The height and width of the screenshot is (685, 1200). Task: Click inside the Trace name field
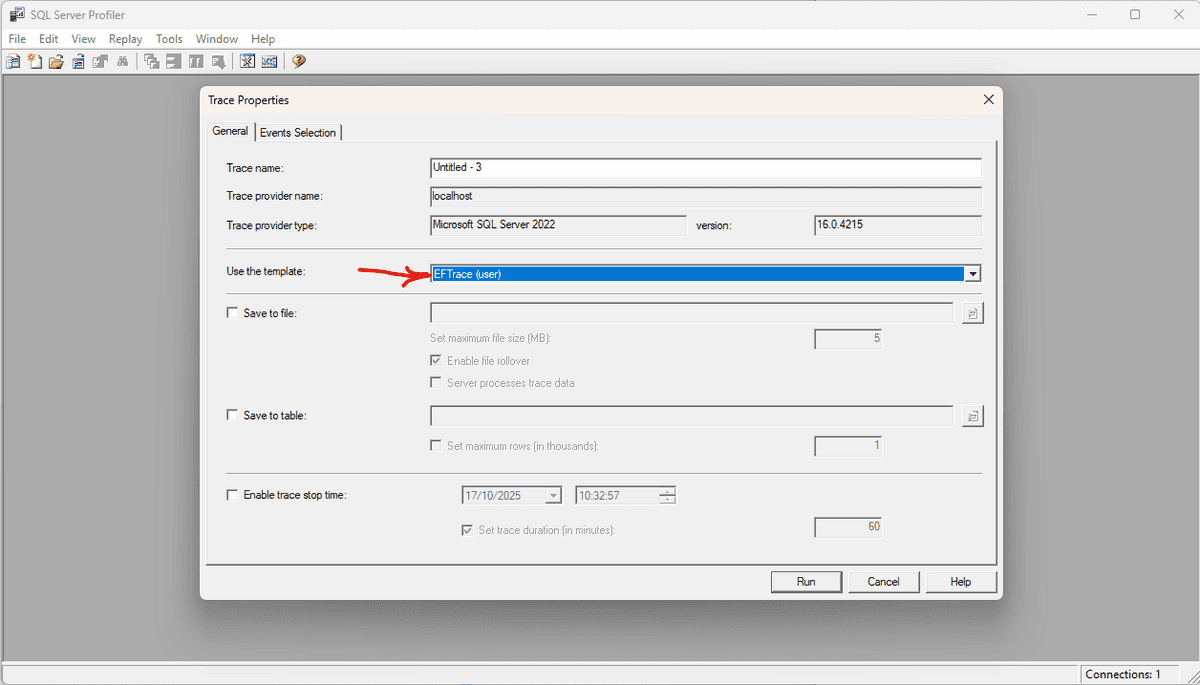[700, 167]
